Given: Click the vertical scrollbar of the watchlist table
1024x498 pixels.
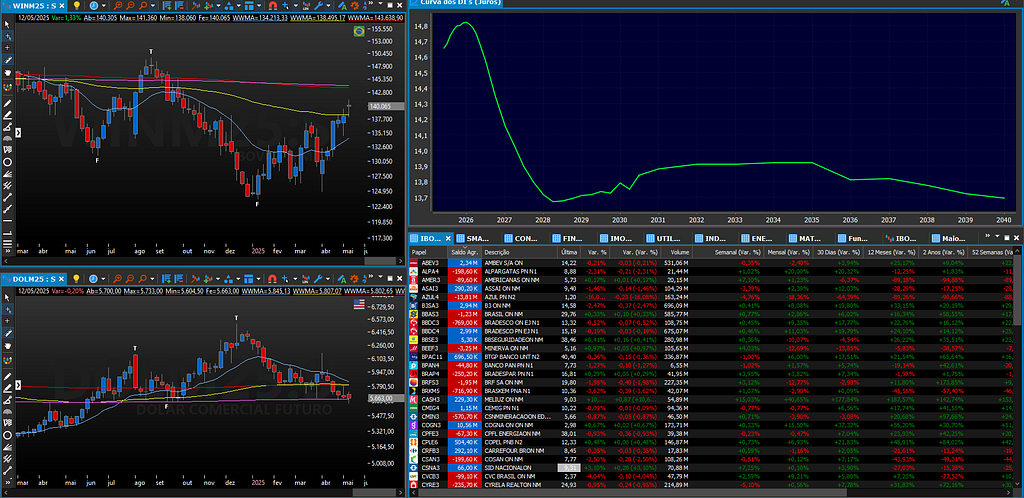Looking at the screenshot, I should [x=1018, y=290].
